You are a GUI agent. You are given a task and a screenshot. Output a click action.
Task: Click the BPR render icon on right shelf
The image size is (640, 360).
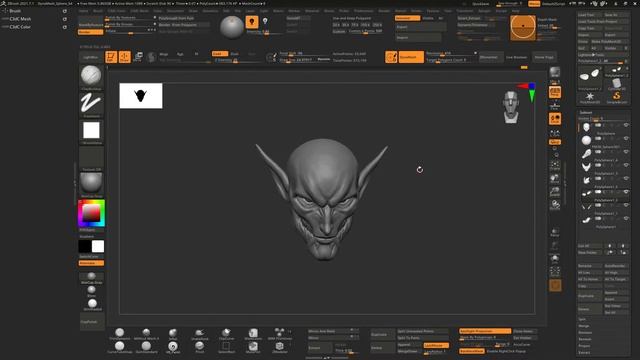pos(555,73)
